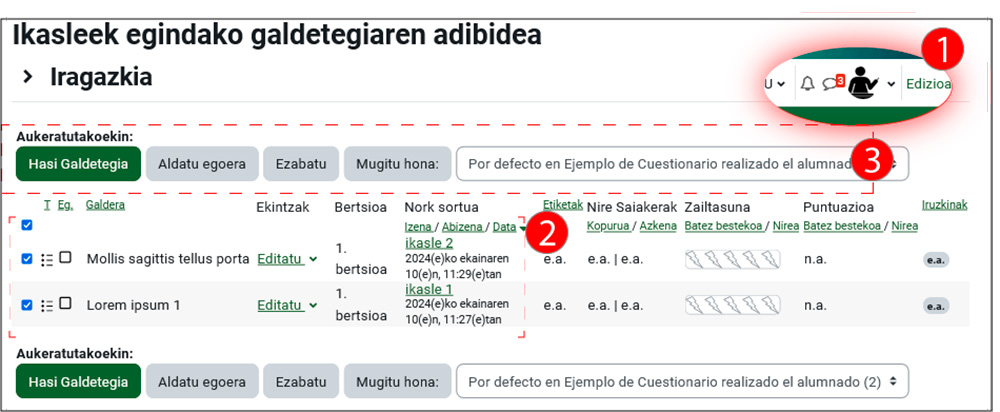The width and height of the screenshot is (1000, 412).
Task: Click difficulty rating icons for Mollis sagittis
Action: tap(732, 260)
